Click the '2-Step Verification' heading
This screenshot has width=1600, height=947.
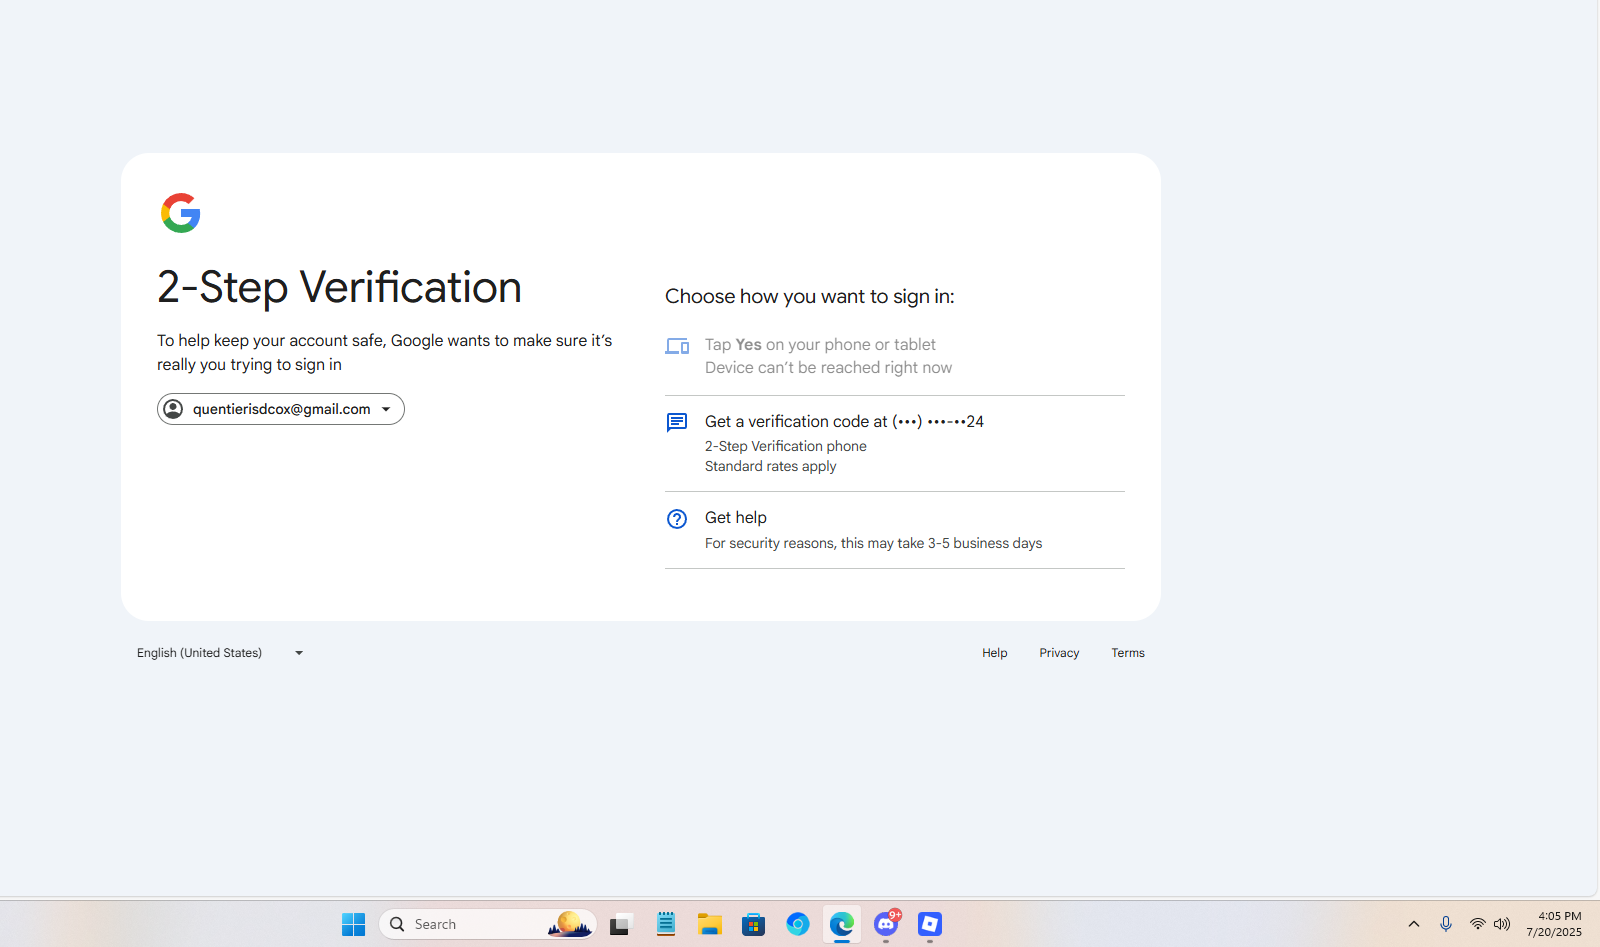tap(339, 288)
